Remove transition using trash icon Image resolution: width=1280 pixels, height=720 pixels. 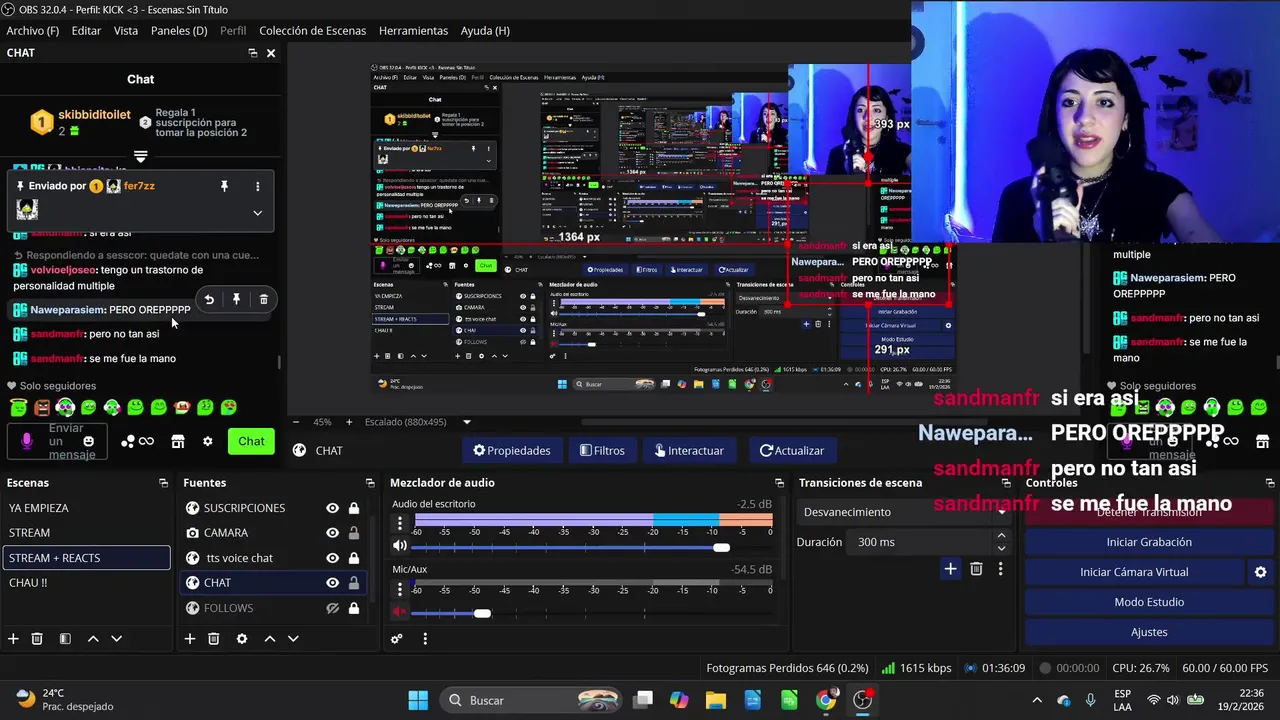point(976,569)
